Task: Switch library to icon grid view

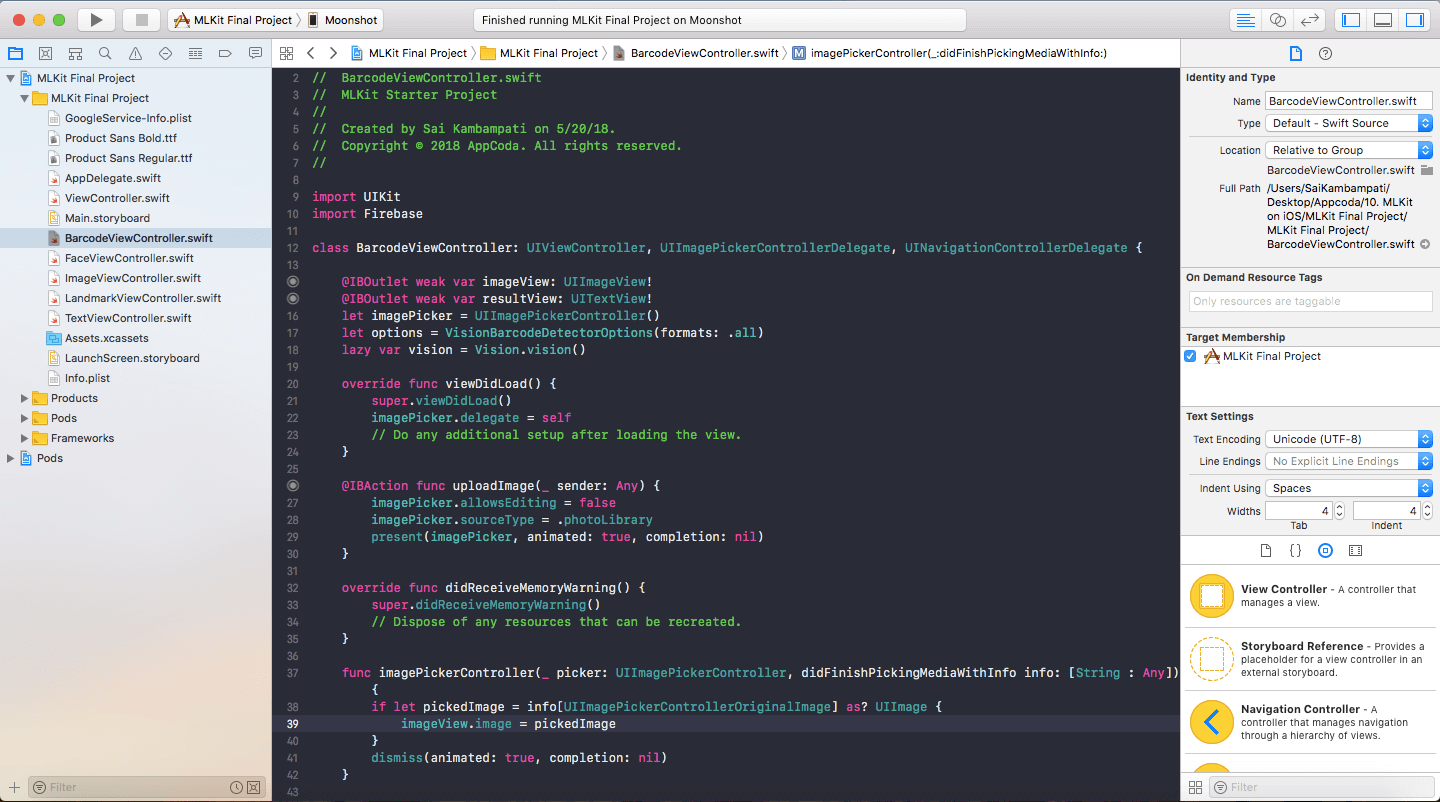Action: 1196,787
